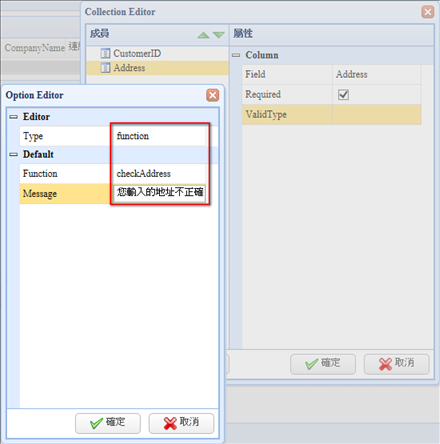Close the Option Editor dialog
This screenshot has width=440, height=444.
212,95
